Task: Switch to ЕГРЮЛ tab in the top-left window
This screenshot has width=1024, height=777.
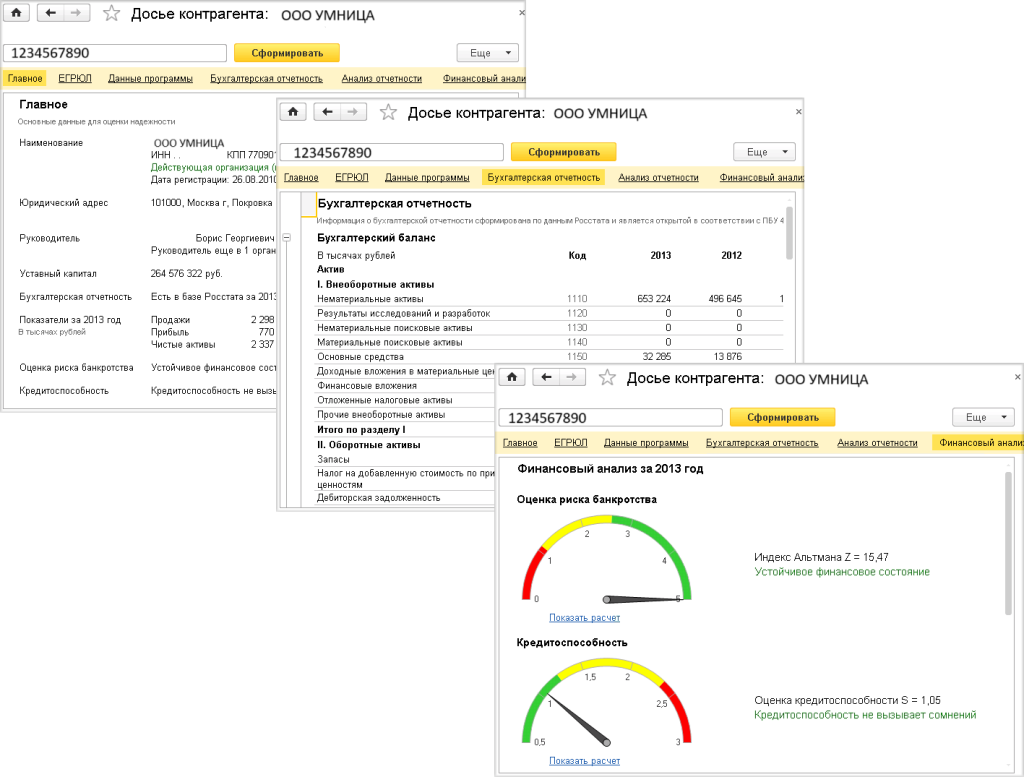Action: 74,78
